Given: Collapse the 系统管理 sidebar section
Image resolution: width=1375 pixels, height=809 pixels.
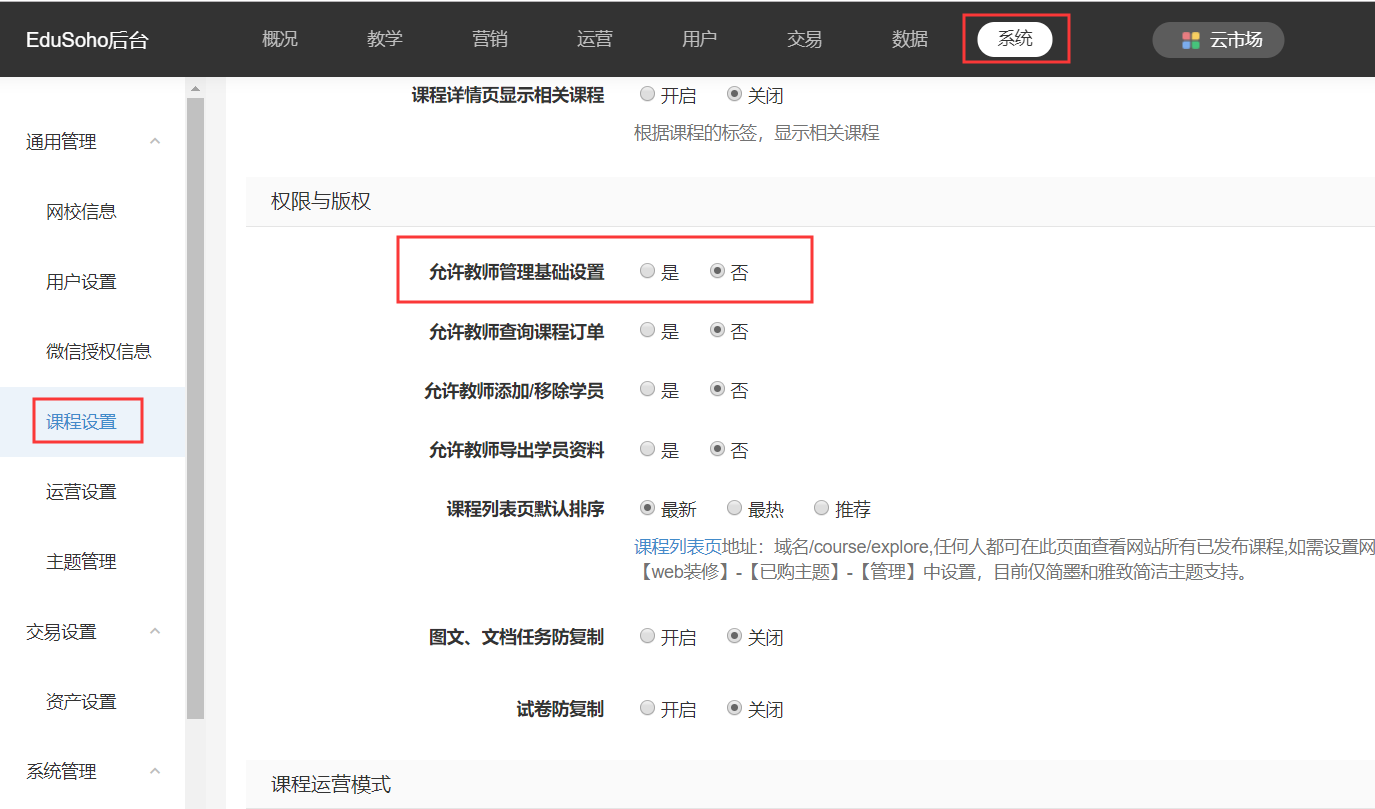Looking at the screenshot, I should coord(155,771).
